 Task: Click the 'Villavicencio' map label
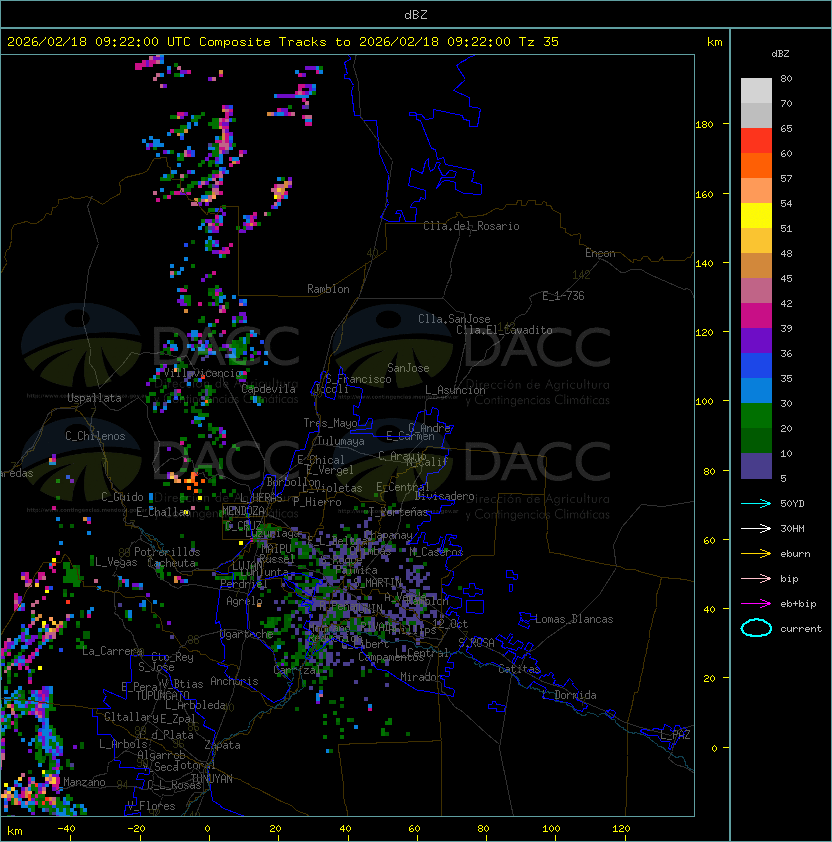click(x=202, y=373)
